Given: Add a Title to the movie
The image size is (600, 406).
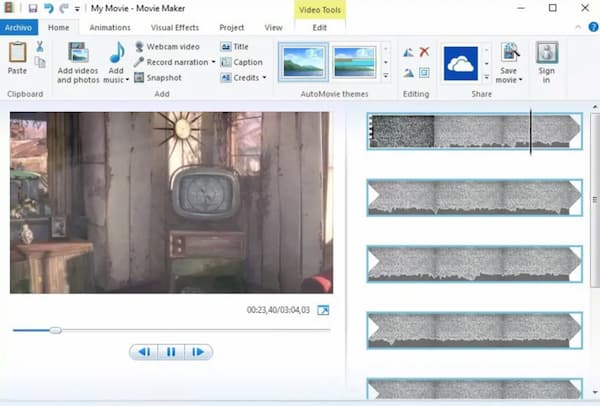Looking at the screenshot, I should coord(235,47).
